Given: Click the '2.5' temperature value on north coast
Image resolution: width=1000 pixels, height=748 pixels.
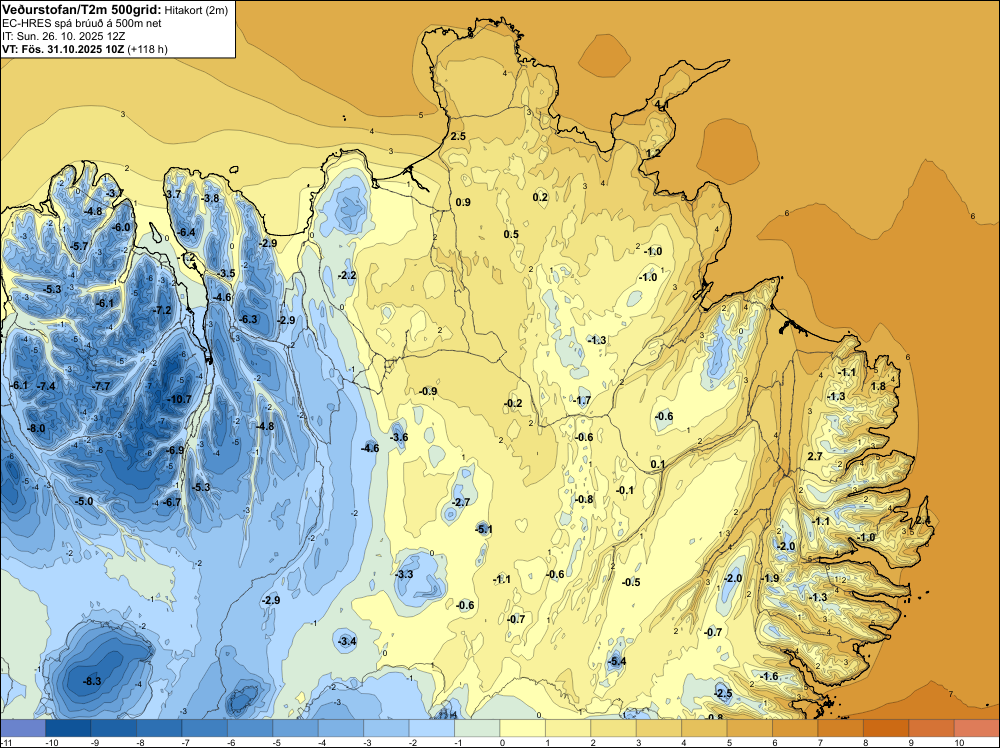Looking at the screenshot, I should (458, 136).
